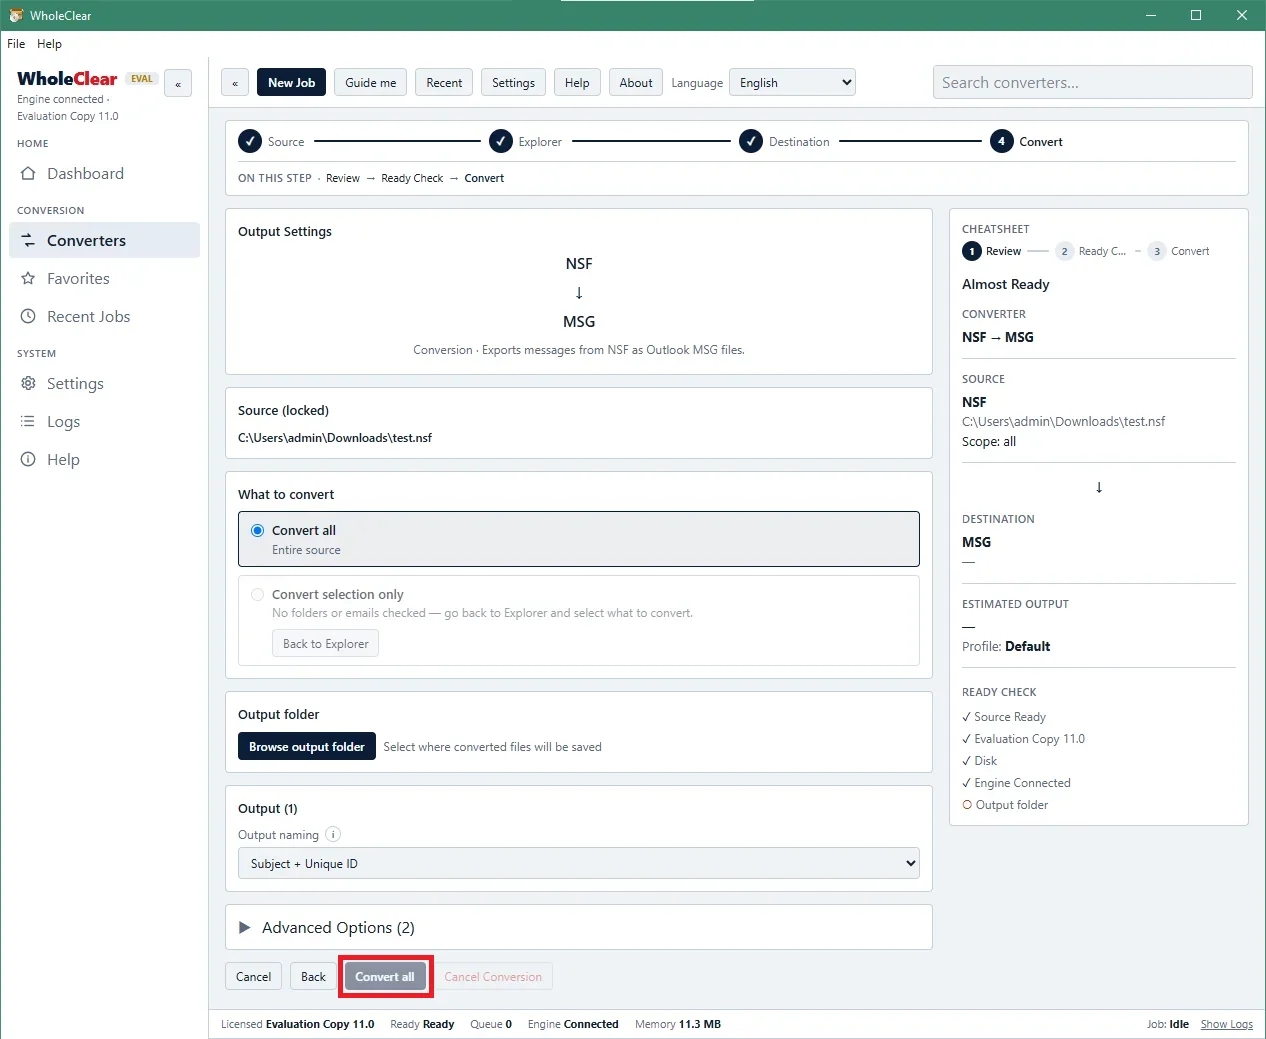Viewport: 1266px width, 1039px height.
Task: Click the Back button at bottom
Action: (313, 977)
